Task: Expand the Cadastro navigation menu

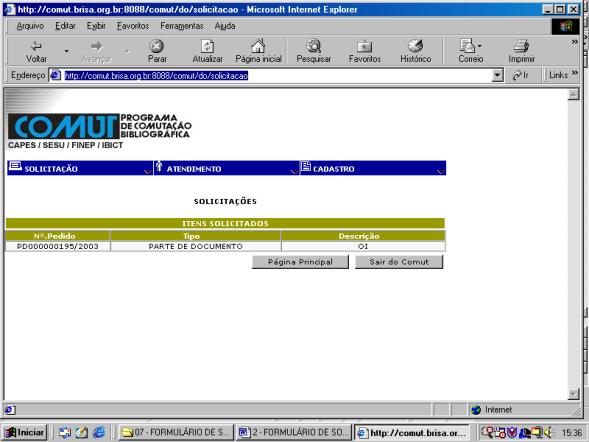Action: tap(373, 168)
